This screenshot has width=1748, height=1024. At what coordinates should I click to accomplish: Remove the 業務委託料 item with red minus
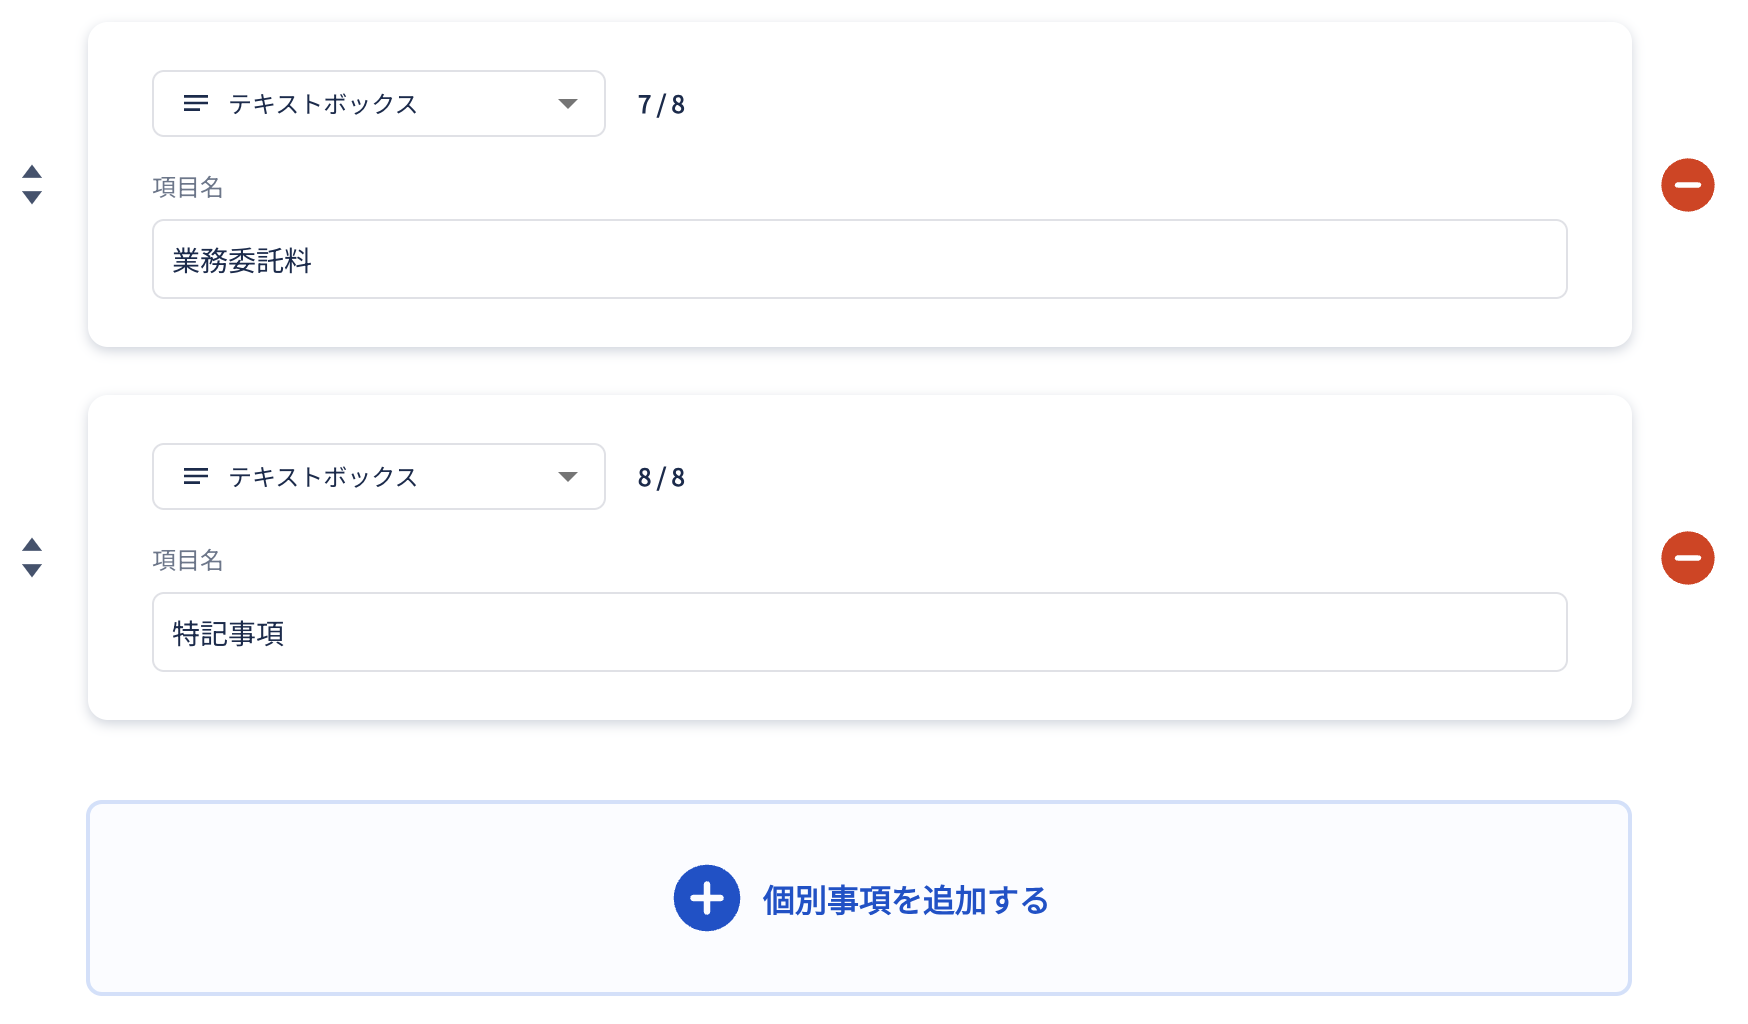coord(1687,185)
